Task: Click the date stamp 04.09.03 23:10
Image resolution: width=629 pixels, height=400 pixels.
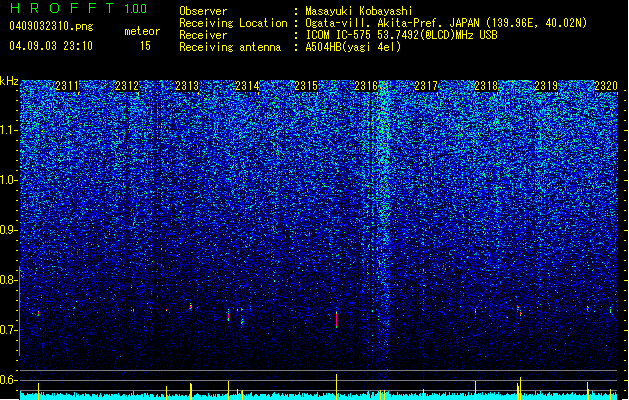Action: click(x=51, y=46)
